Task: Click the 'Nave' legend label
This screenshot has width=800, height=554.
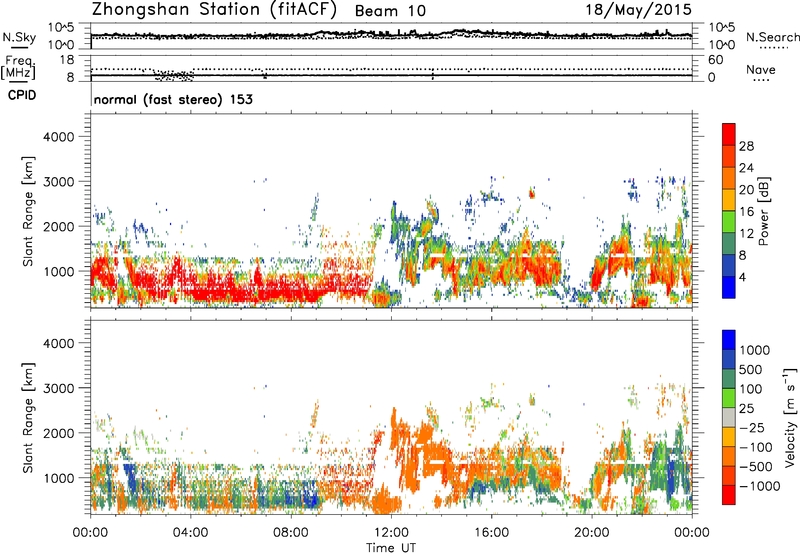Action: coord(761,69)
